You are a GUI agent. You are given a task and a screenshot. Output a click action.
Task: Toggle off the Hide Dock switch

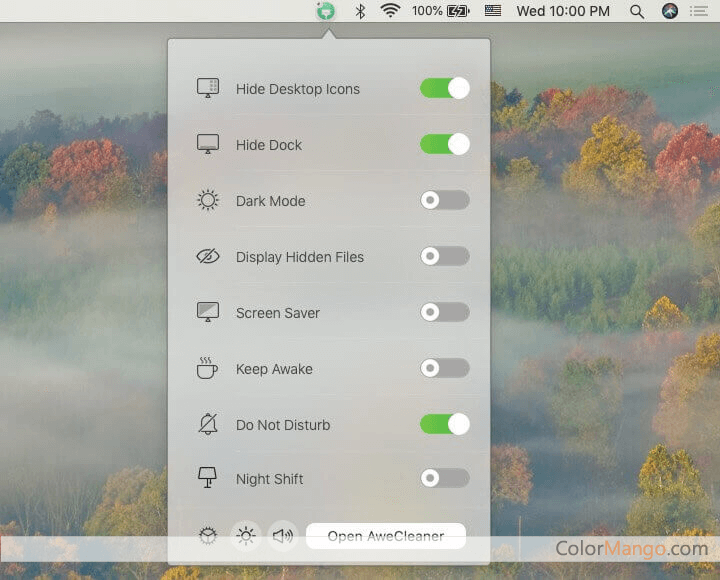(444, 144)
